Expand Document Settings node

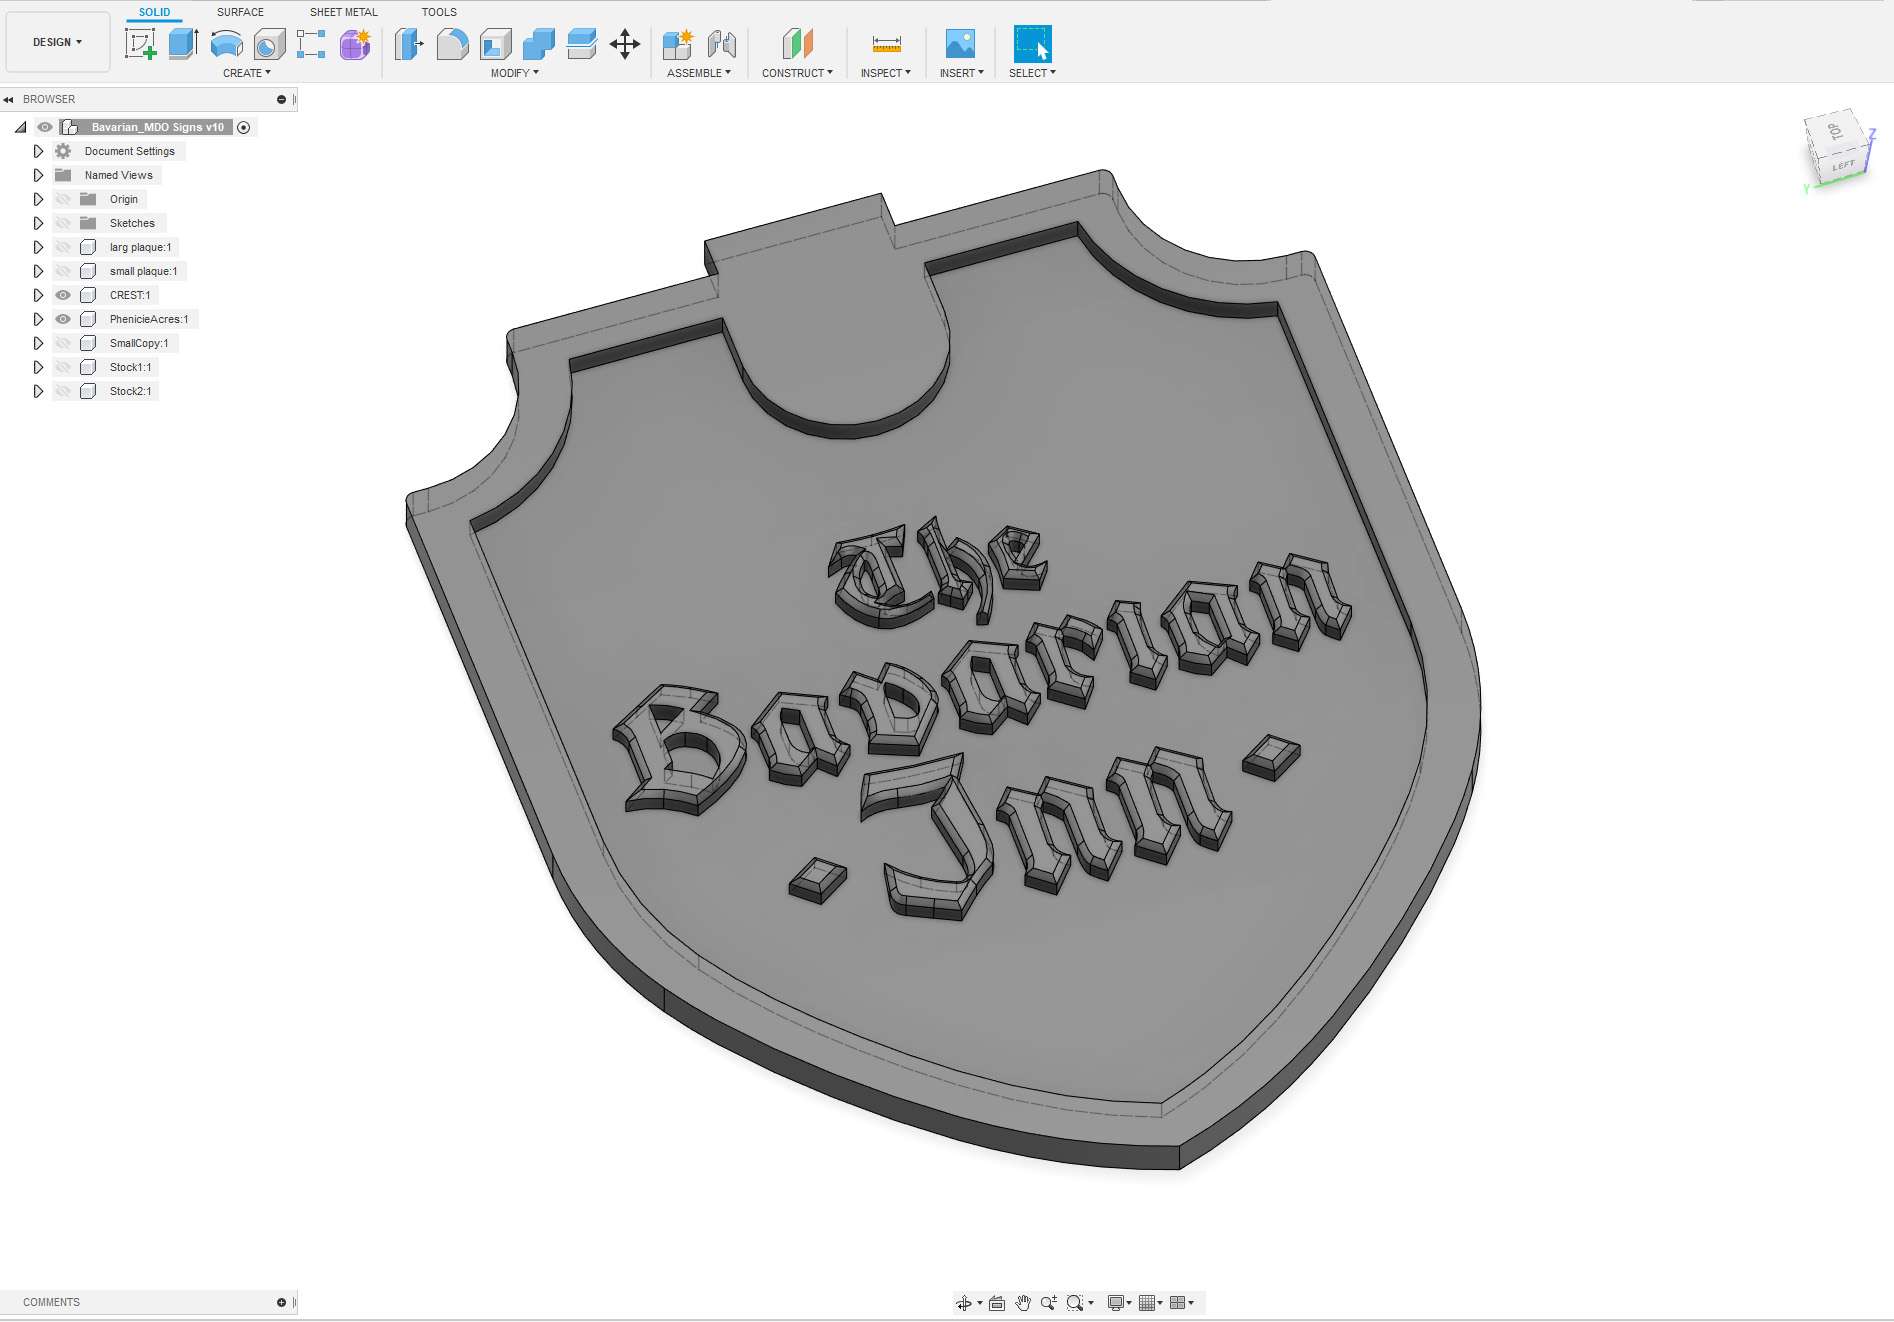(38, 151)
